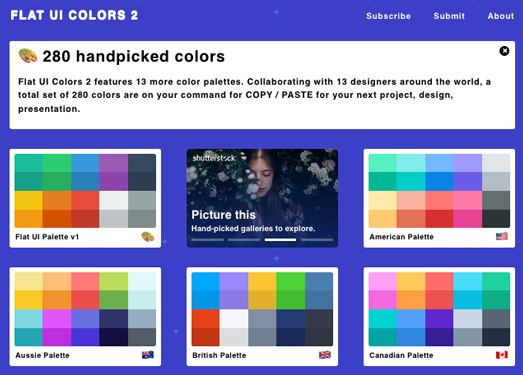The height and width of the screenshot is (375, 523).
Task: Select the first slide indicator on Shutterstock ad
Action: (x=207, y=240)
